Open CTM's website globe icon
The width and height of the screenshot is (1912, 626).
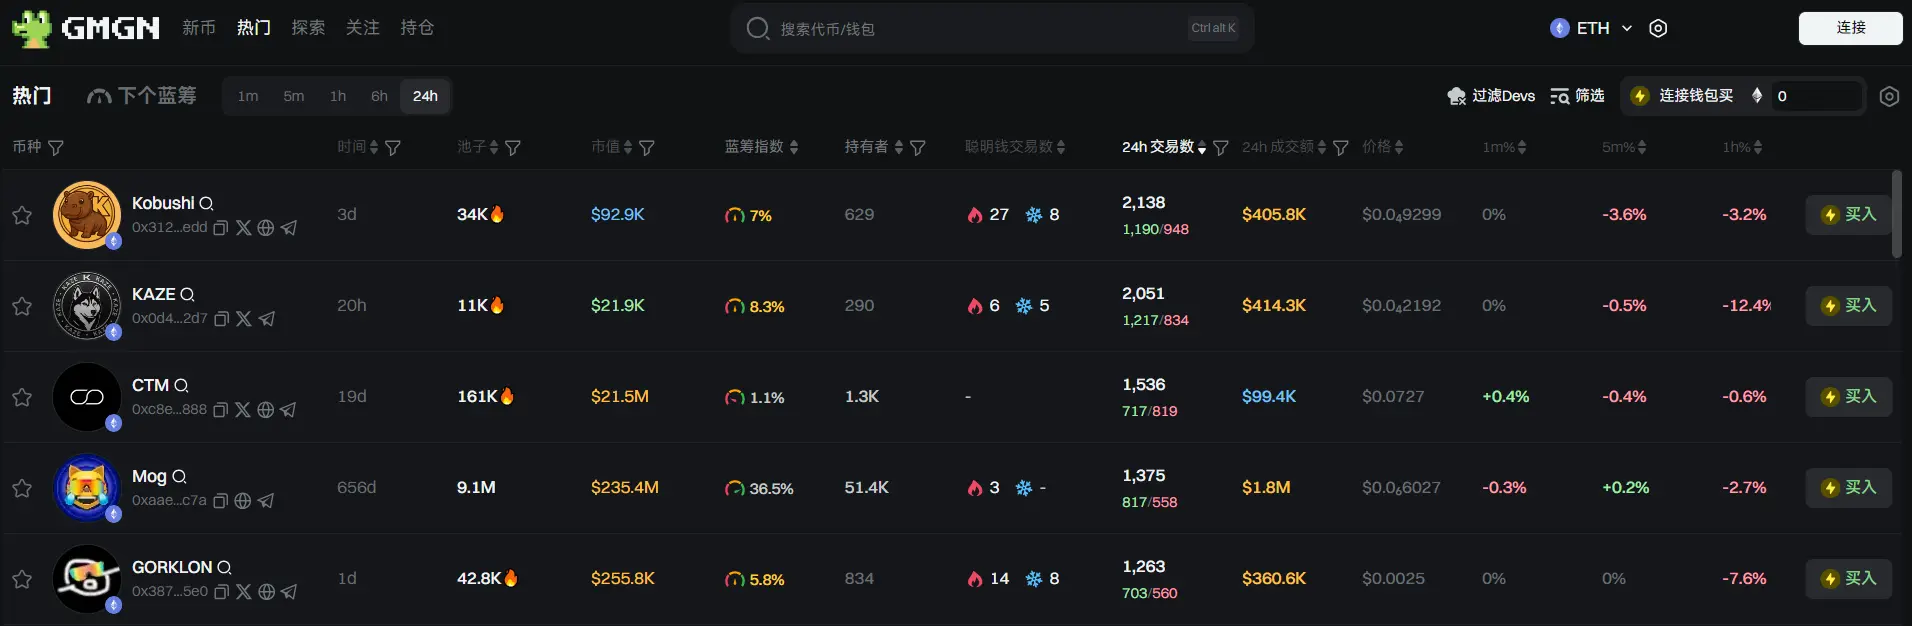[265, 410]
